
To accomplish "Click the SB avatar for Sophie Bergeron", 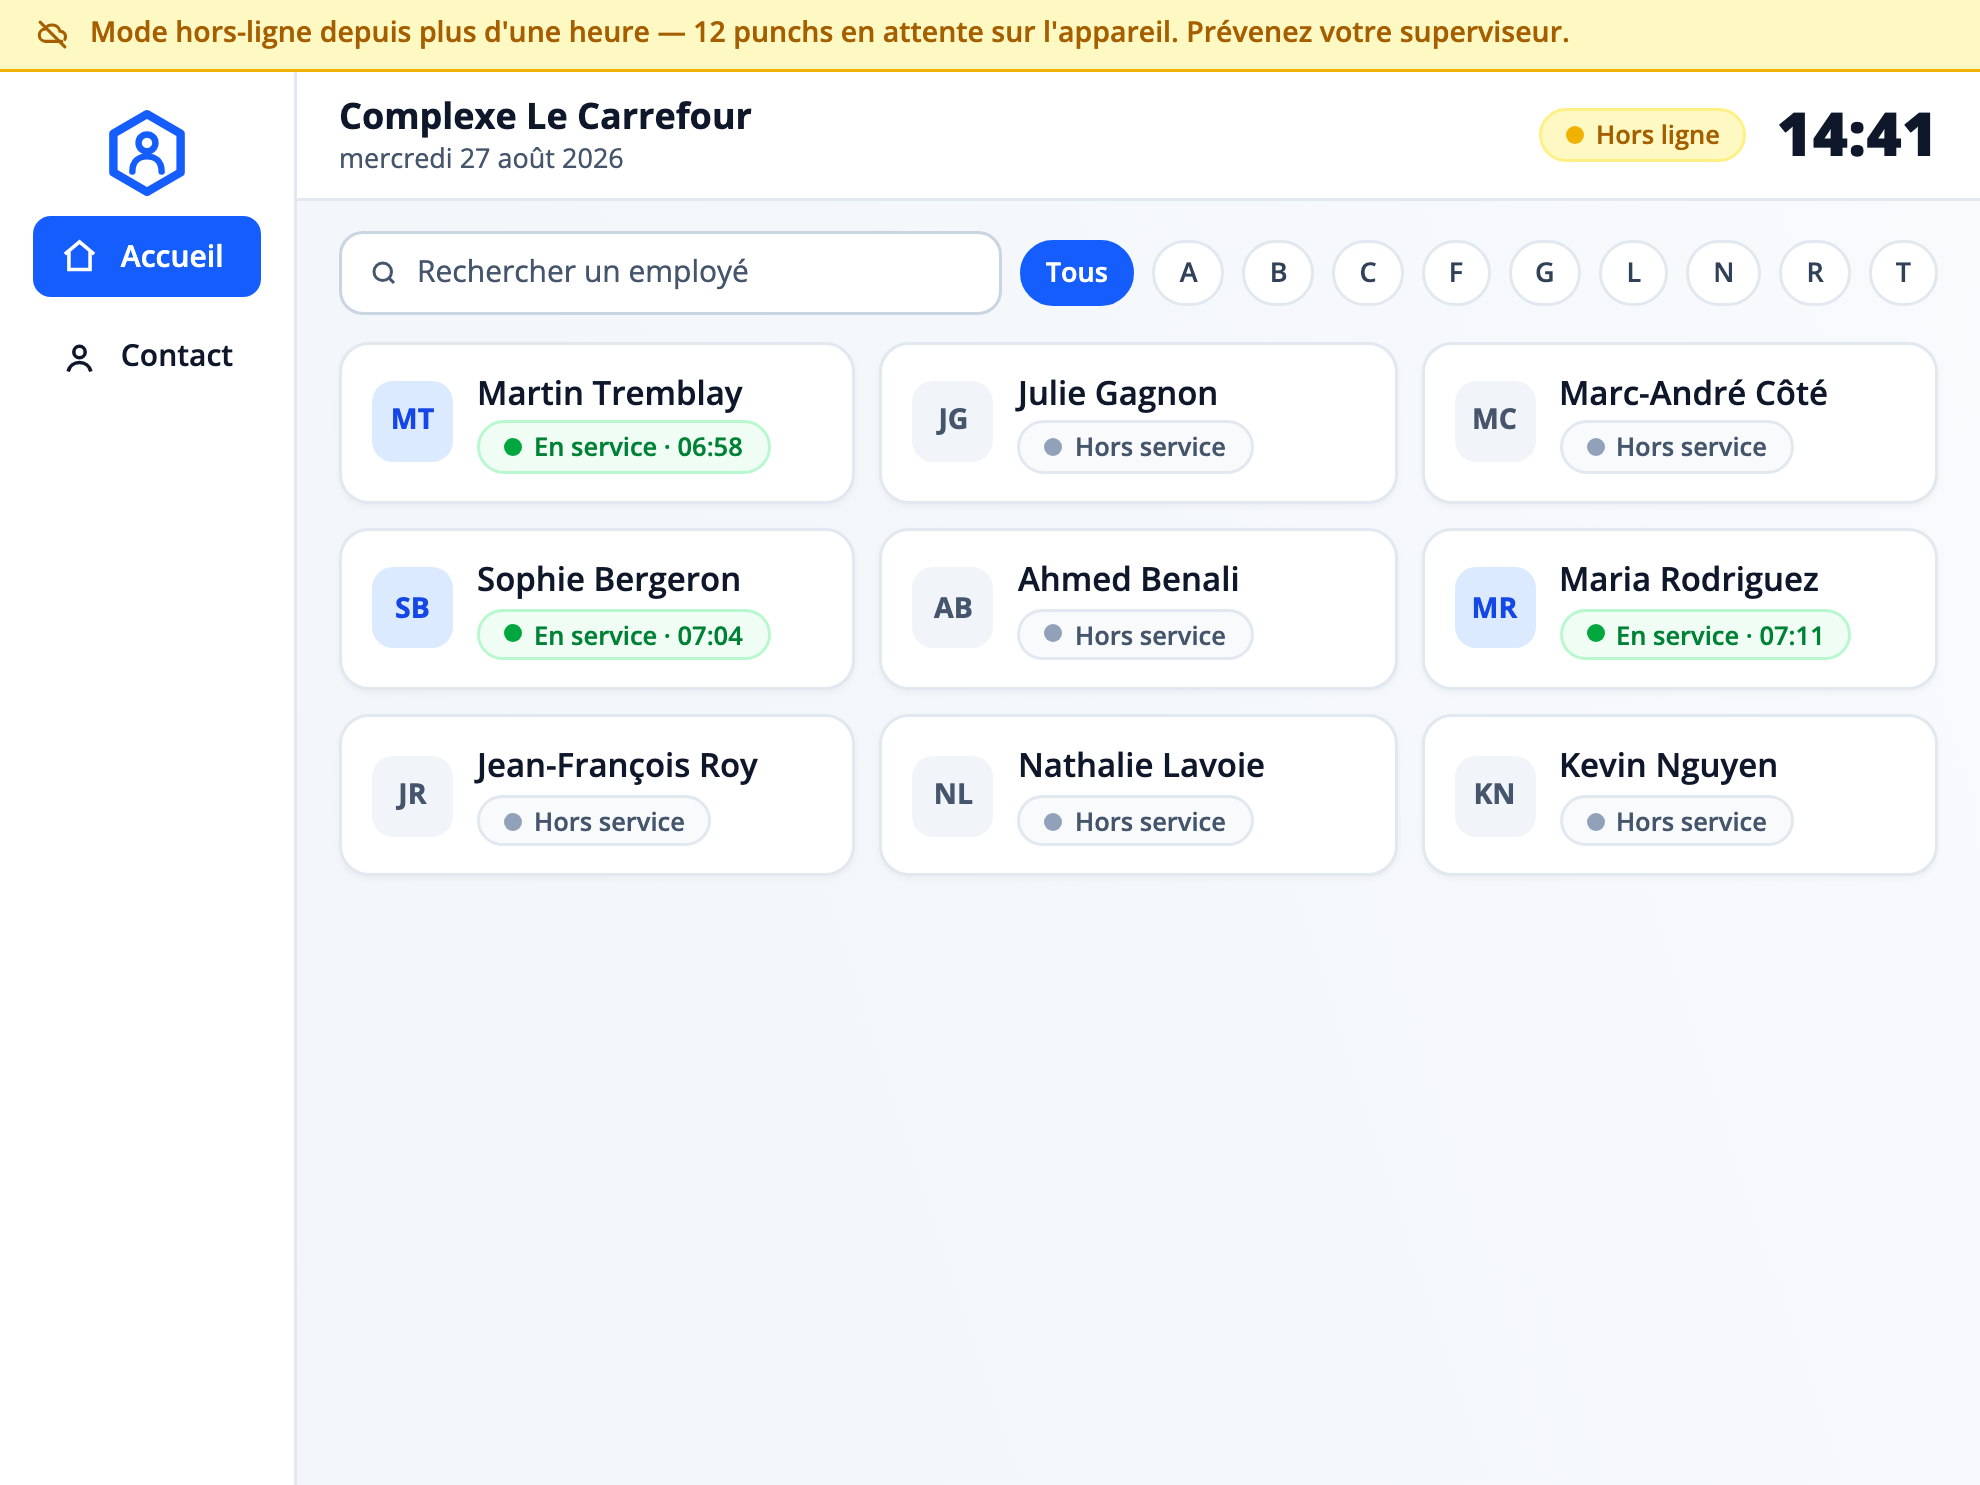I will click(413, 608).
